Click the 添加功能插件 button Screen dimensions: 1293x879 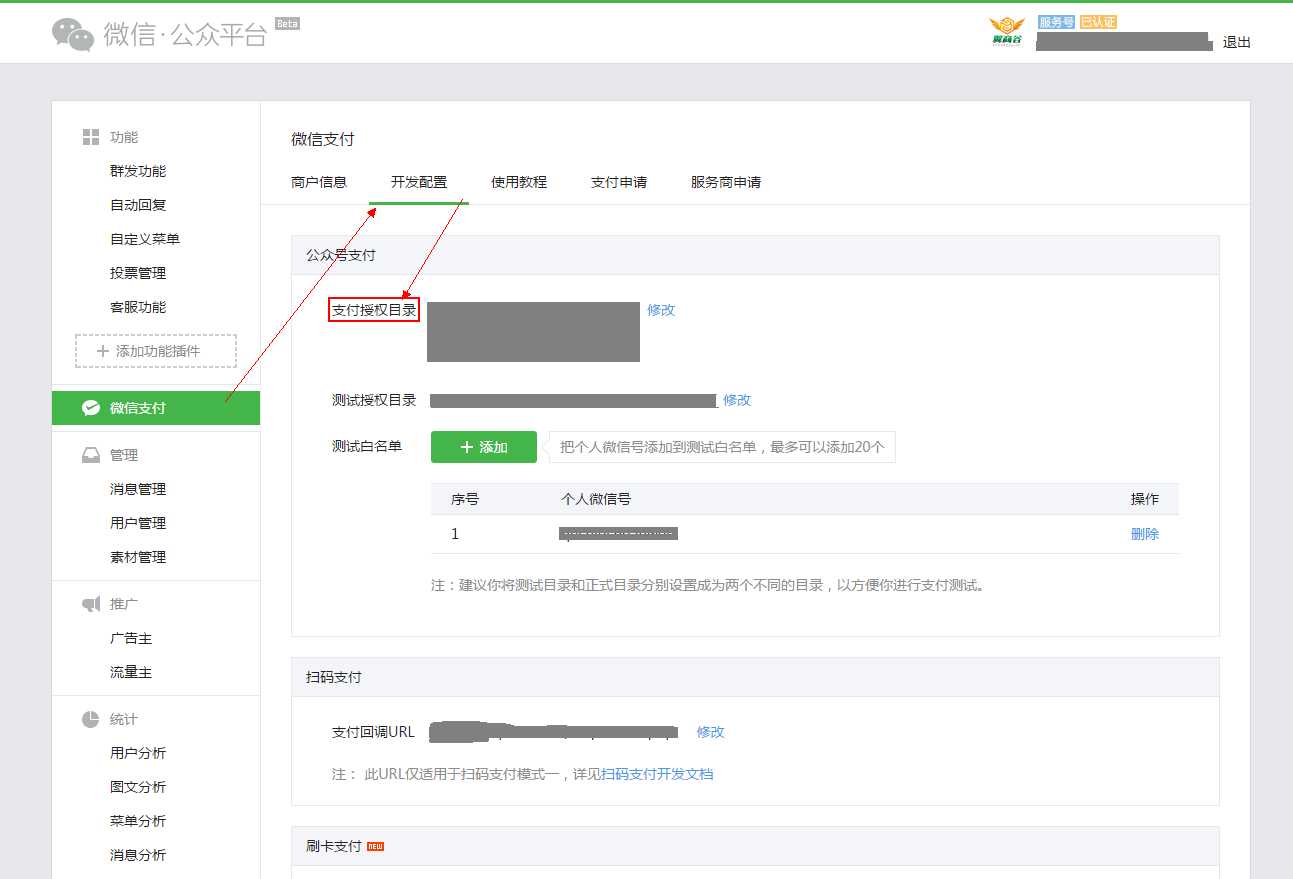point(156,351)
